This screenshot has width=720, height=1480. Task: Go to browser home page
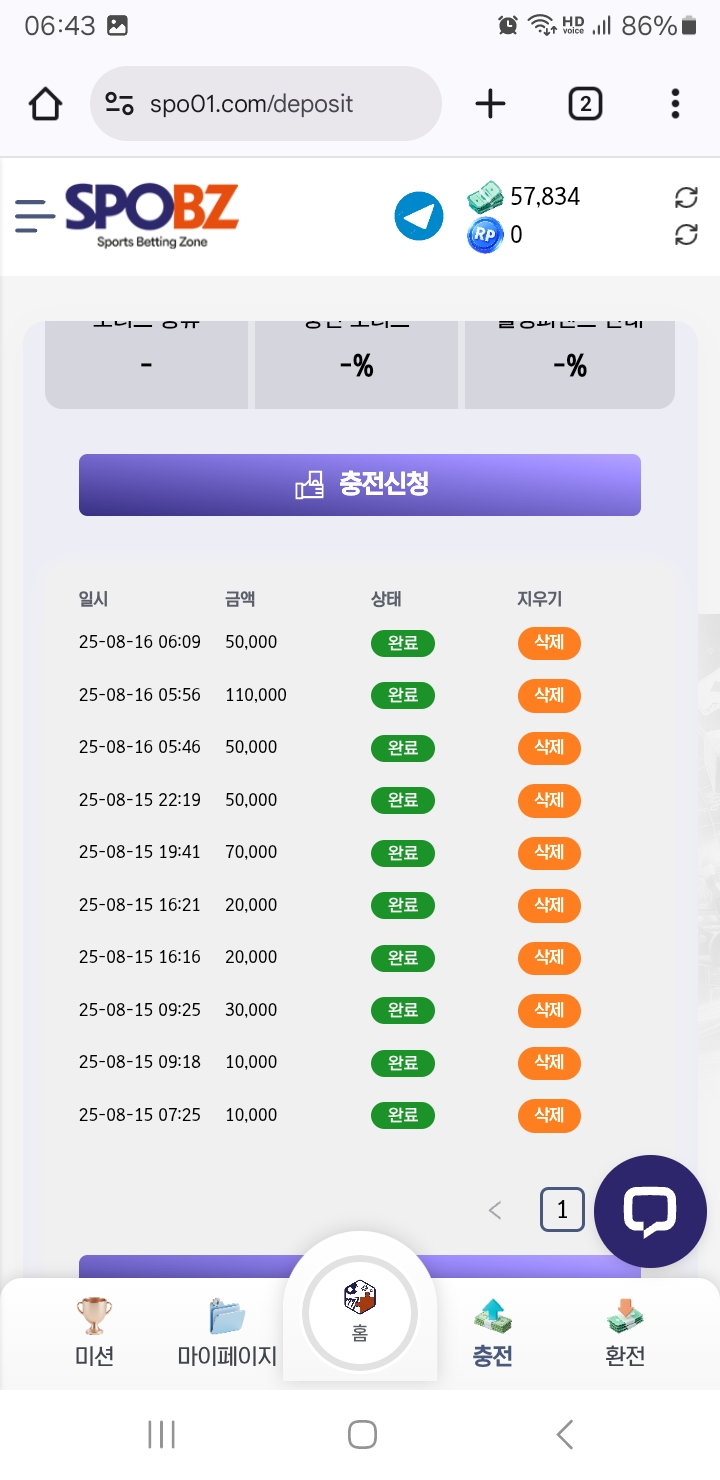pos(46,104)
